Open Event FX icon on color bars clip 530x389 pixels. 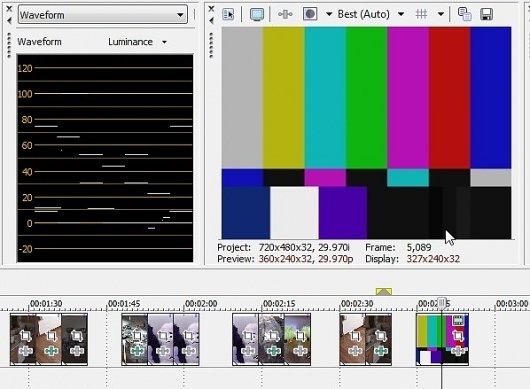tap(458, 351)
